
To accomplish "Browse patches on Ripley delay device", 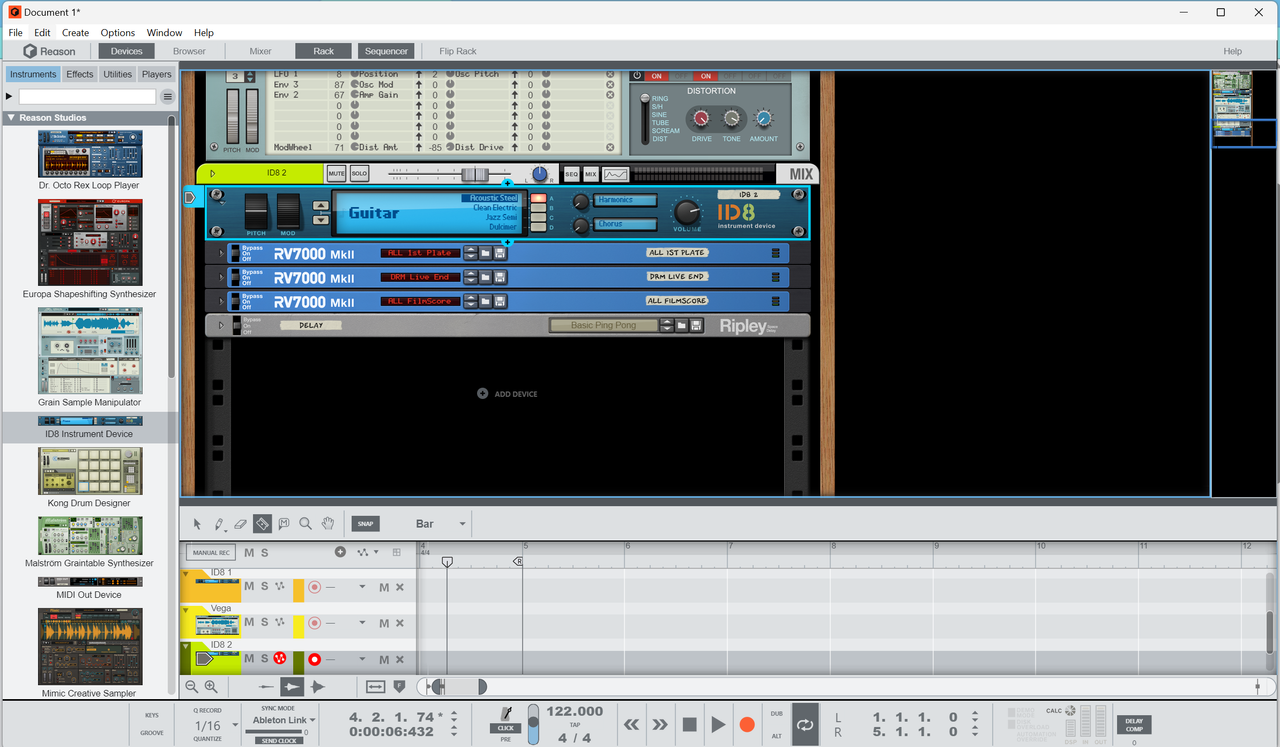I will pyautogui.click(x=682, y=325).
